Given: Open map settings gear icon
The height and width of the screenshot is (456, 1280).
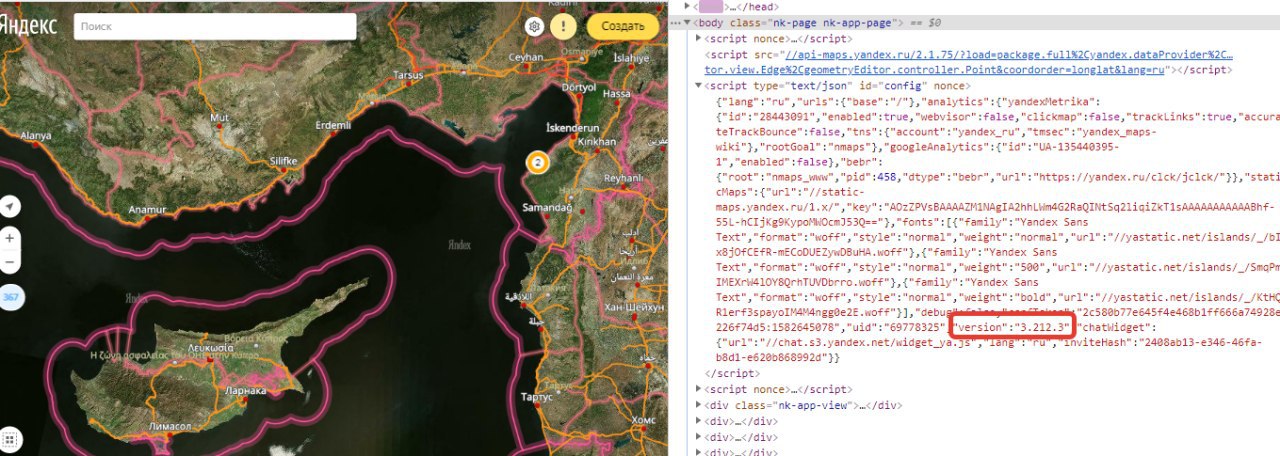Looking at the screenshot, I should click(535, 26).
